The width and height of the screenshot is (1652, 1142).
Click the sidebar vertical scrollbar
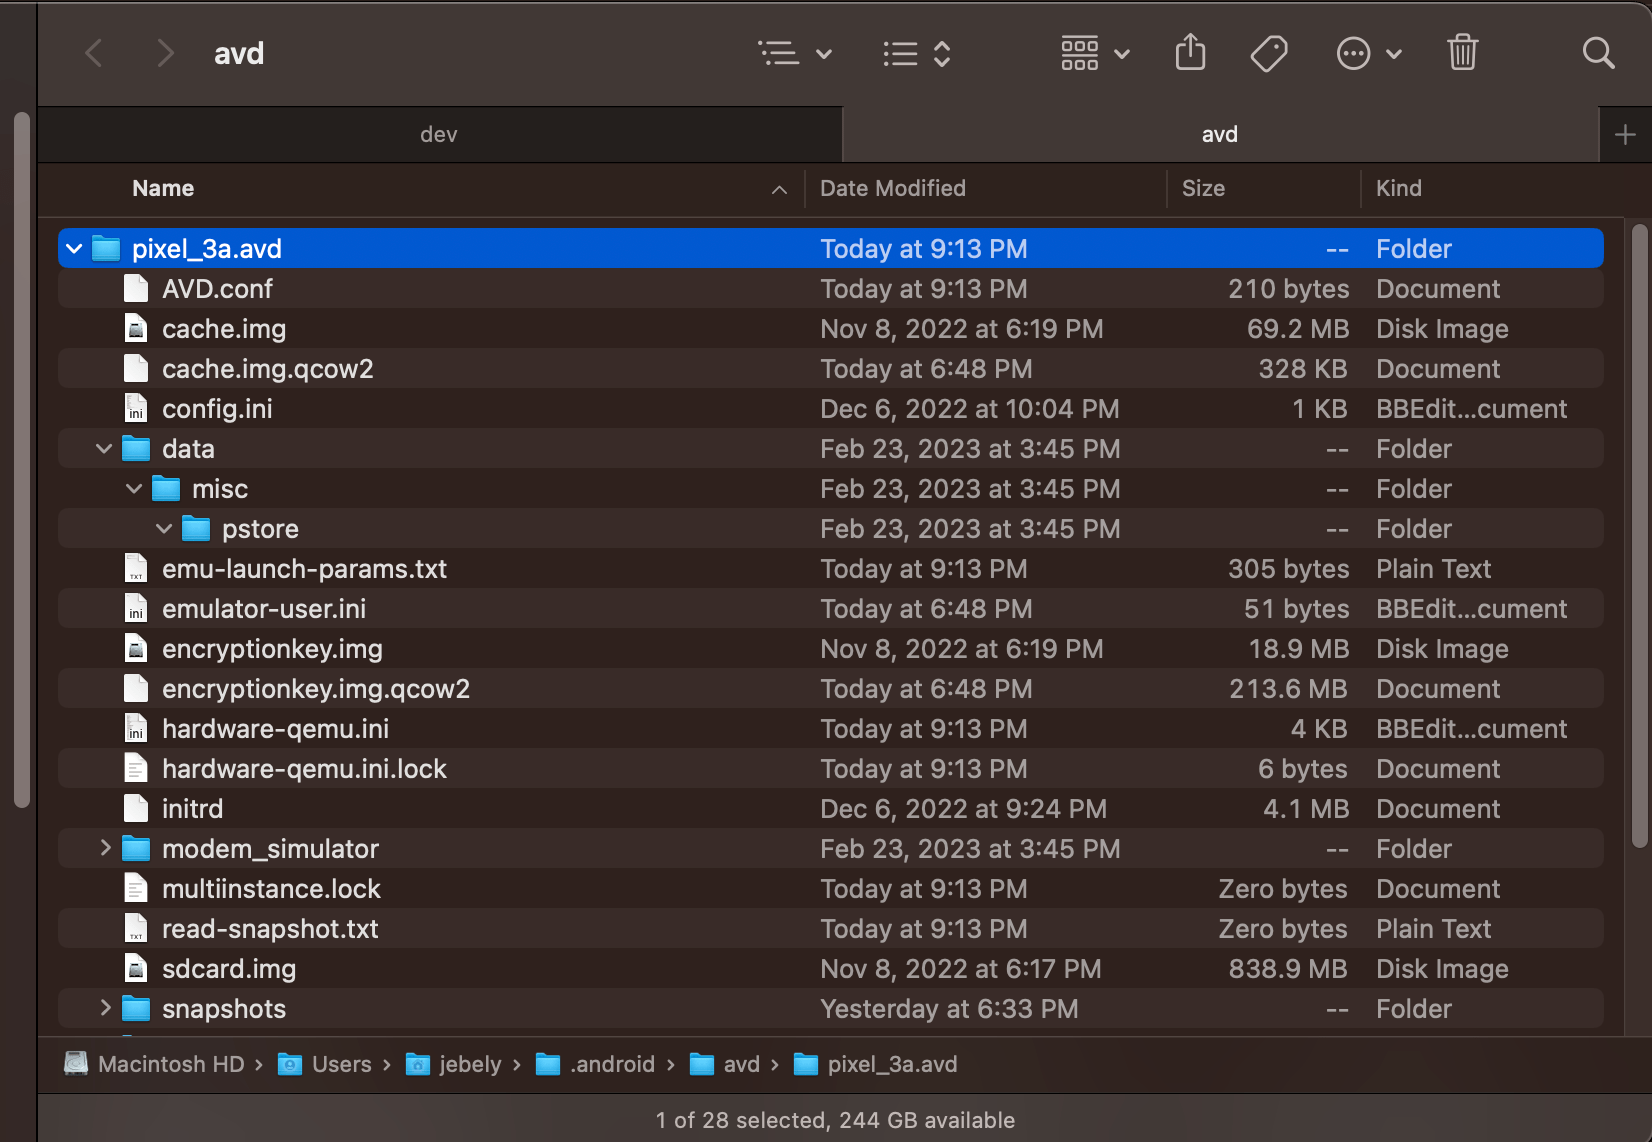point(22,460)
